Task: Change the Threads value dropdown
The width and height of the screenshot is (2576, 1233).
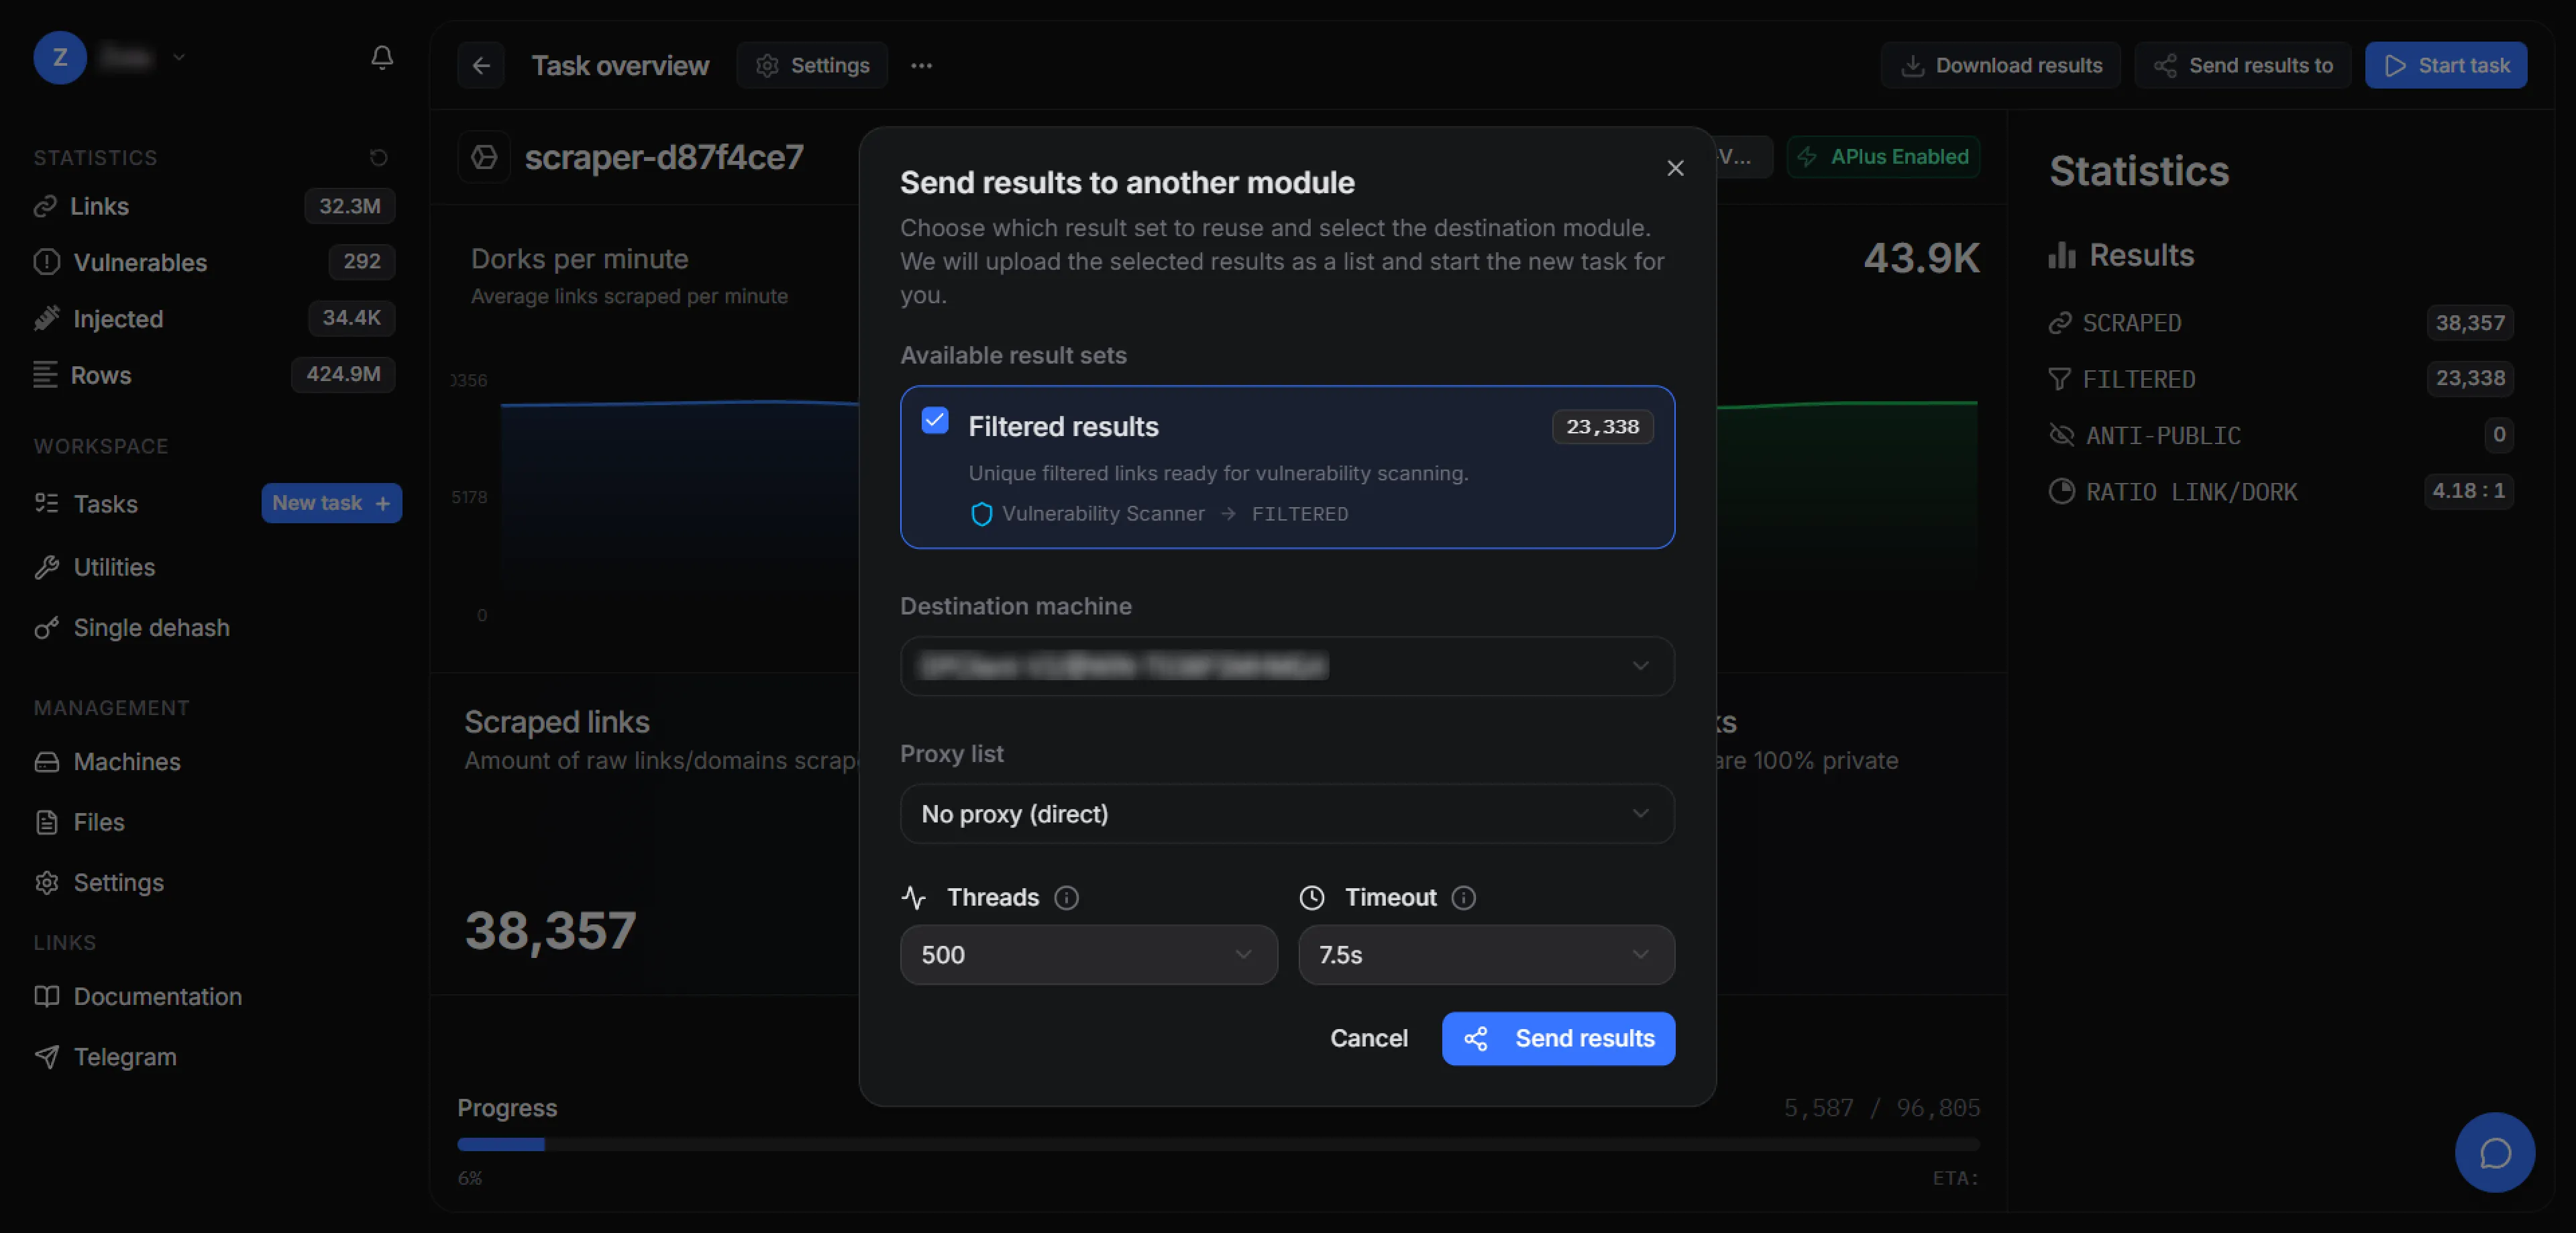Action: click(1088, 955)
